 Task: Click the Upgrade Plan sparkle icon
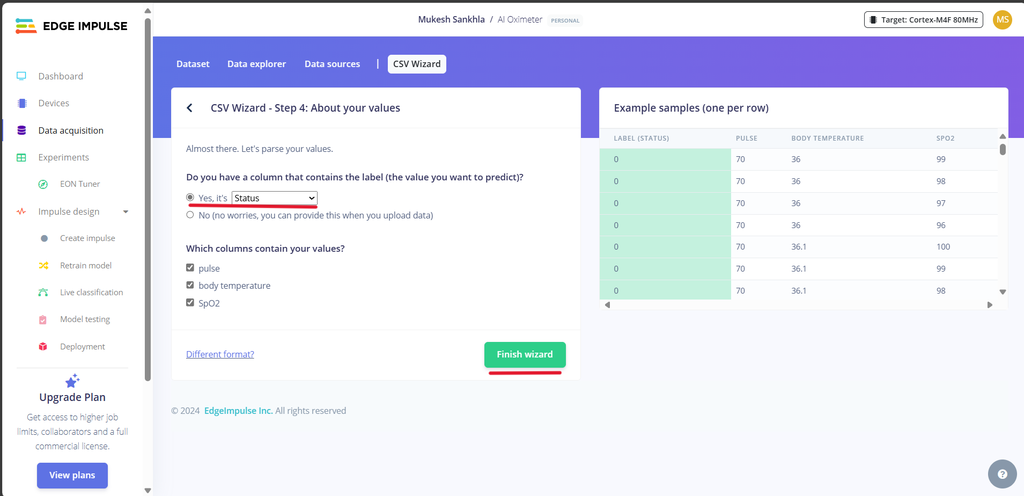point(72,380)
